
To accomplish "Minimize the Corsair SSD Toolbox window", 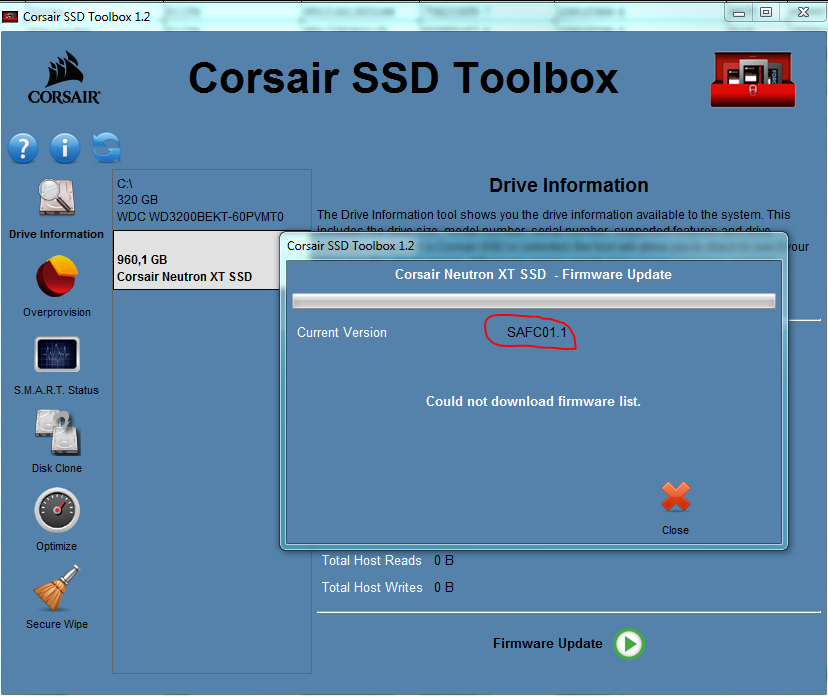I will coord(739,13).
